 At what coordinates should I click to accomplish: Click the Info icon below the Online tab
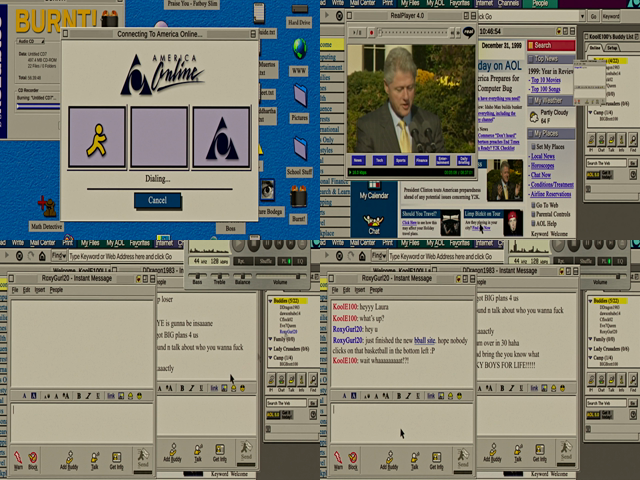point(622,140)
